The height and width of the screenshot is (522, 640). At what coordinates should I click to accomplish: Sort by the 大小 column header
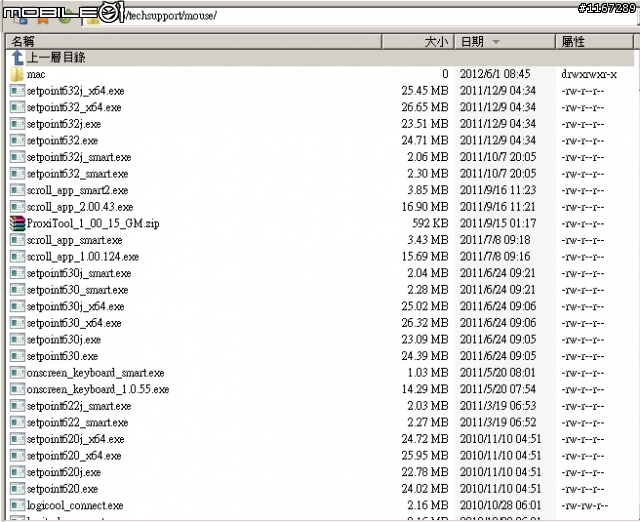point(418,42)
